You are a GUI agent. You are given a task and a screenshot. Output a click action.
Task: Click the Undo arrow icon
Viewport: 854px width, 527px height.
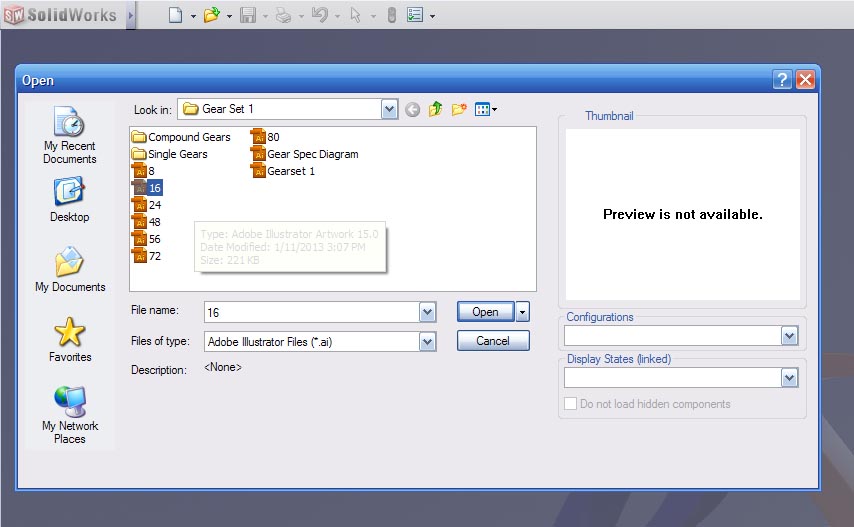(320, 15)
